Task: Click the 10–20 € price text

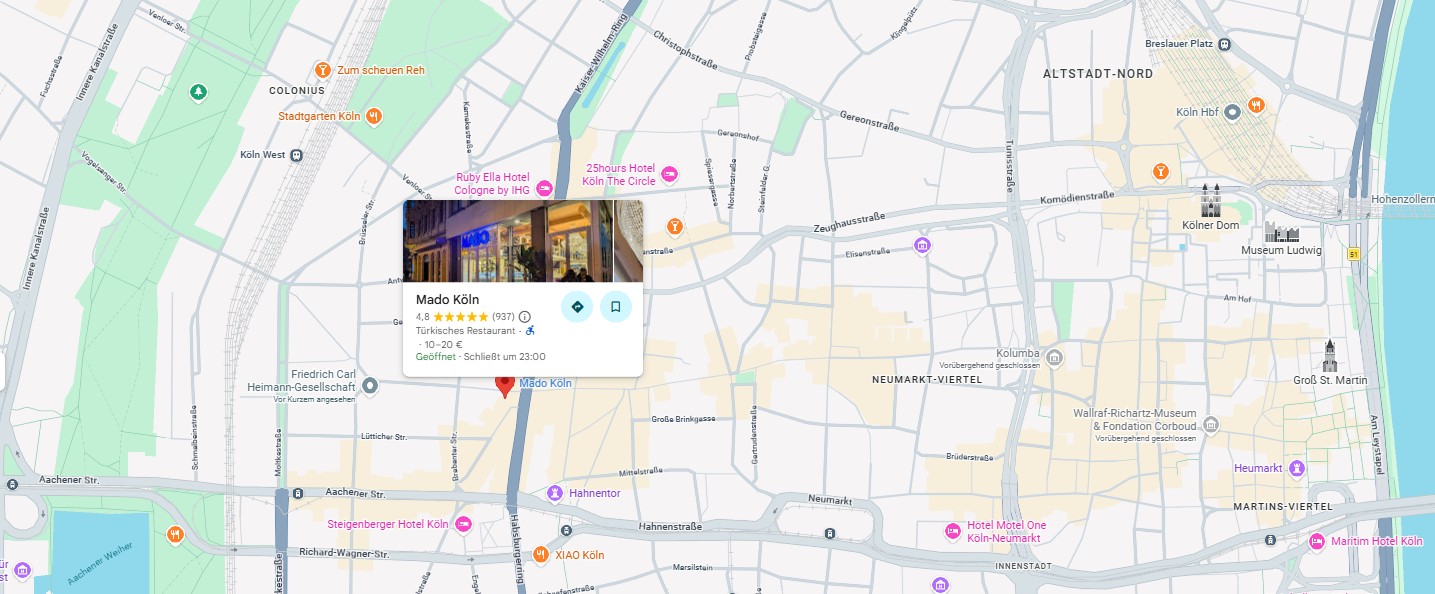Action: coord(444,344)
